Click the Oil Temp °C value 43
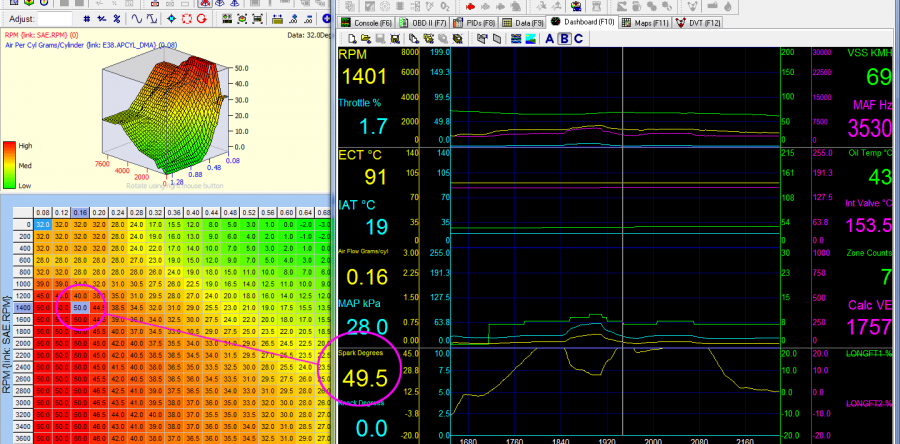 (x=880, y=177)
